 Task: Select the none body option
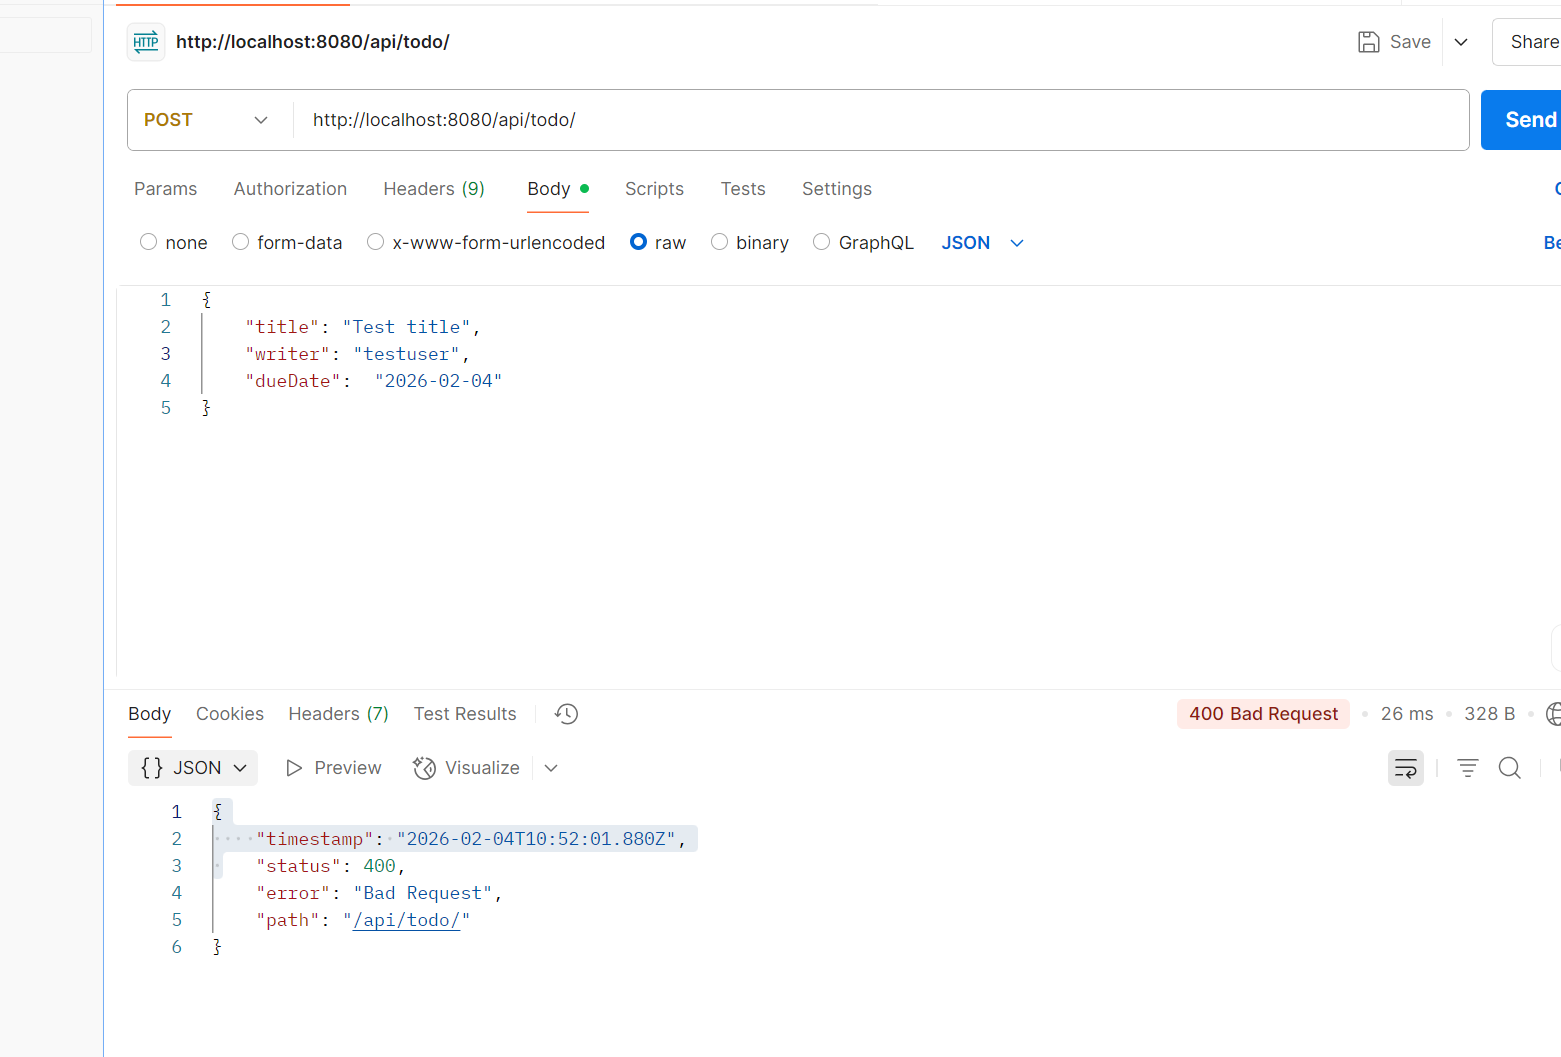coord(149,242)
